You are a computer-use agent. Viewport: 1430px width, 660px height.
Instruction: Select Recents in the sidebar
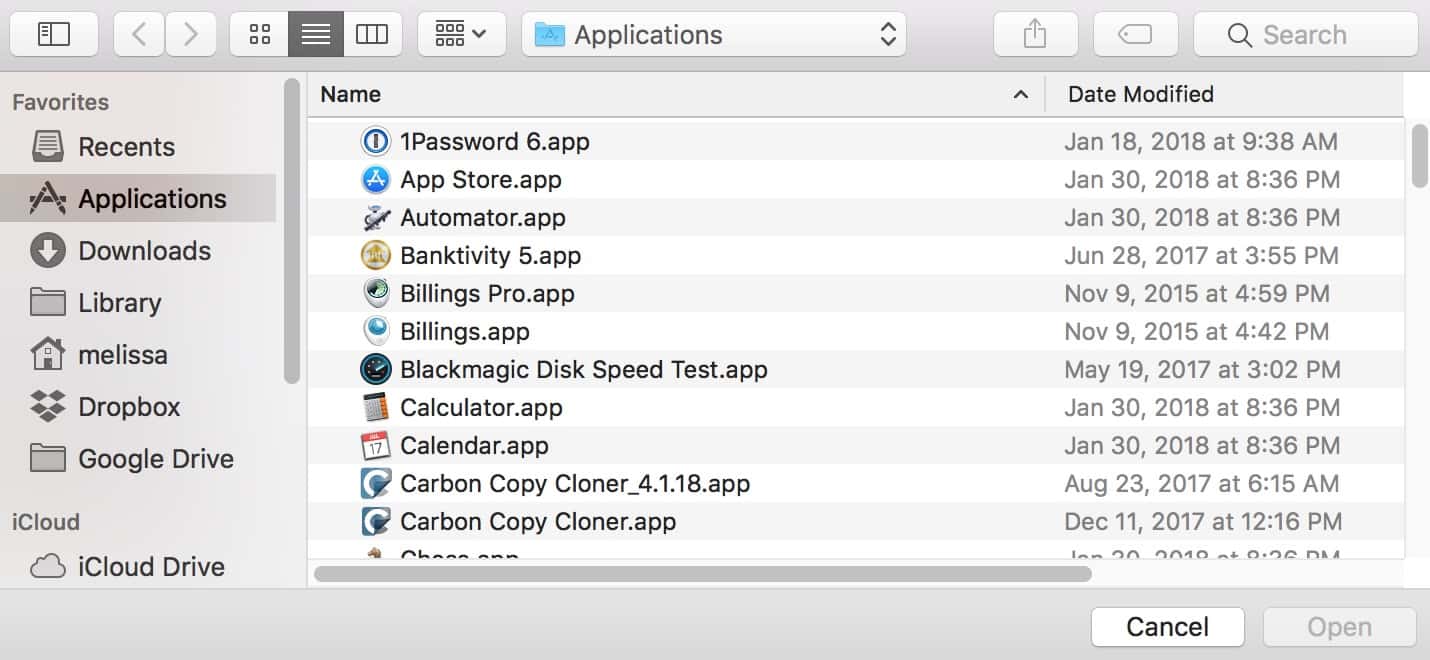pyautogui.click(x=126, y=147)
